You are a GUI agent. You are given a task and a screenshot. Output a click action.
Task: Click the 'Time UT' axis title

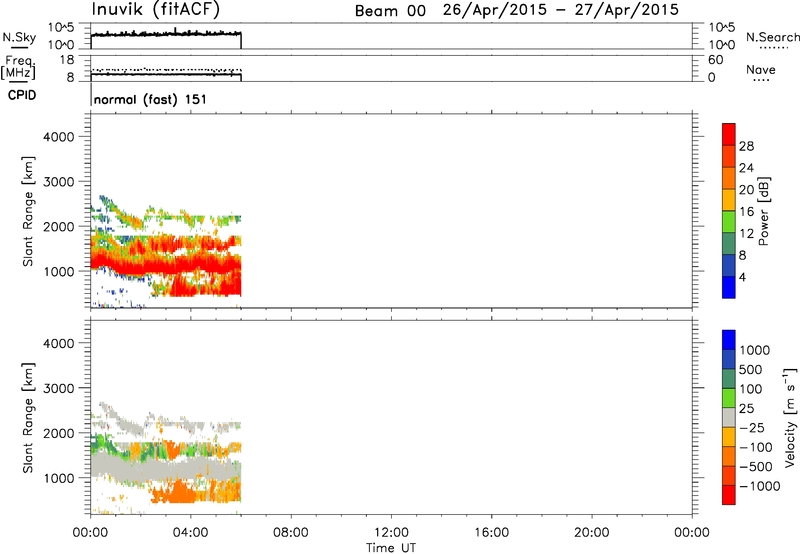391,548
